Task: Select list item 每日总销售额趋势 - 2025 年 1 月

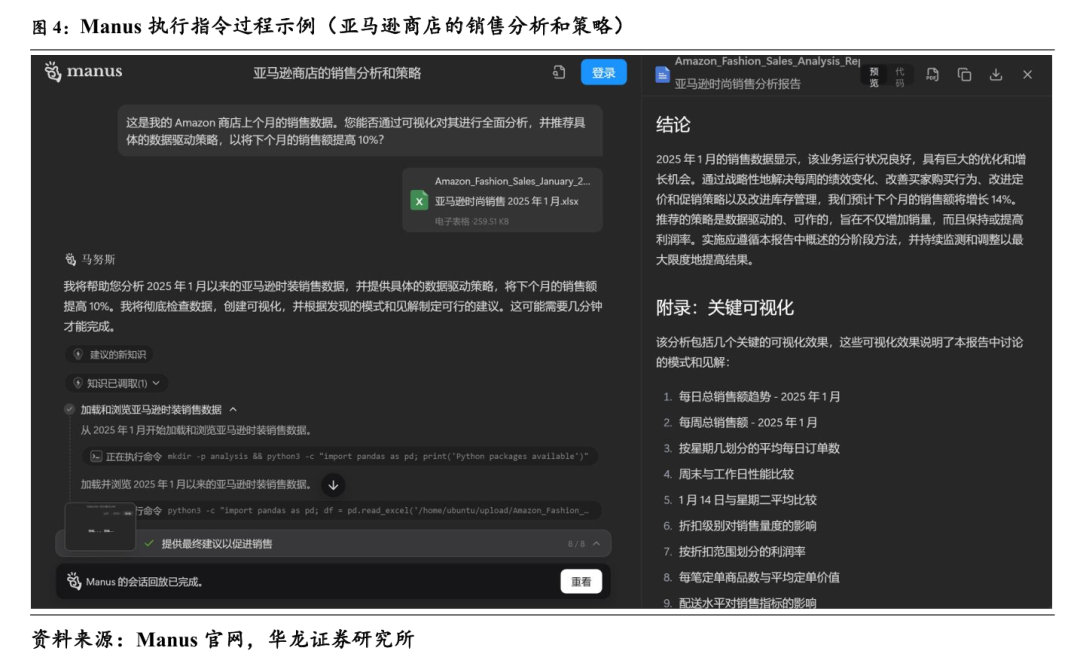Action: tap(759, 397)
